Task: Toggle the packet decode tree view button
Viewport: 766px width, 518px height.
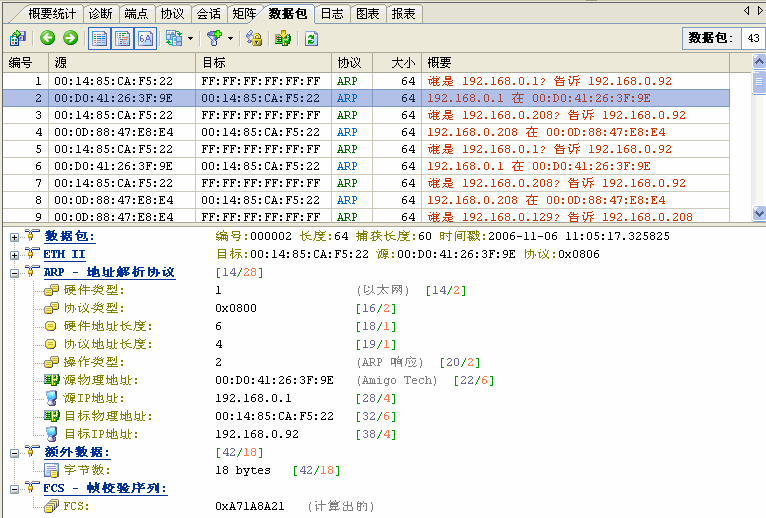Action: coord(123,39)
